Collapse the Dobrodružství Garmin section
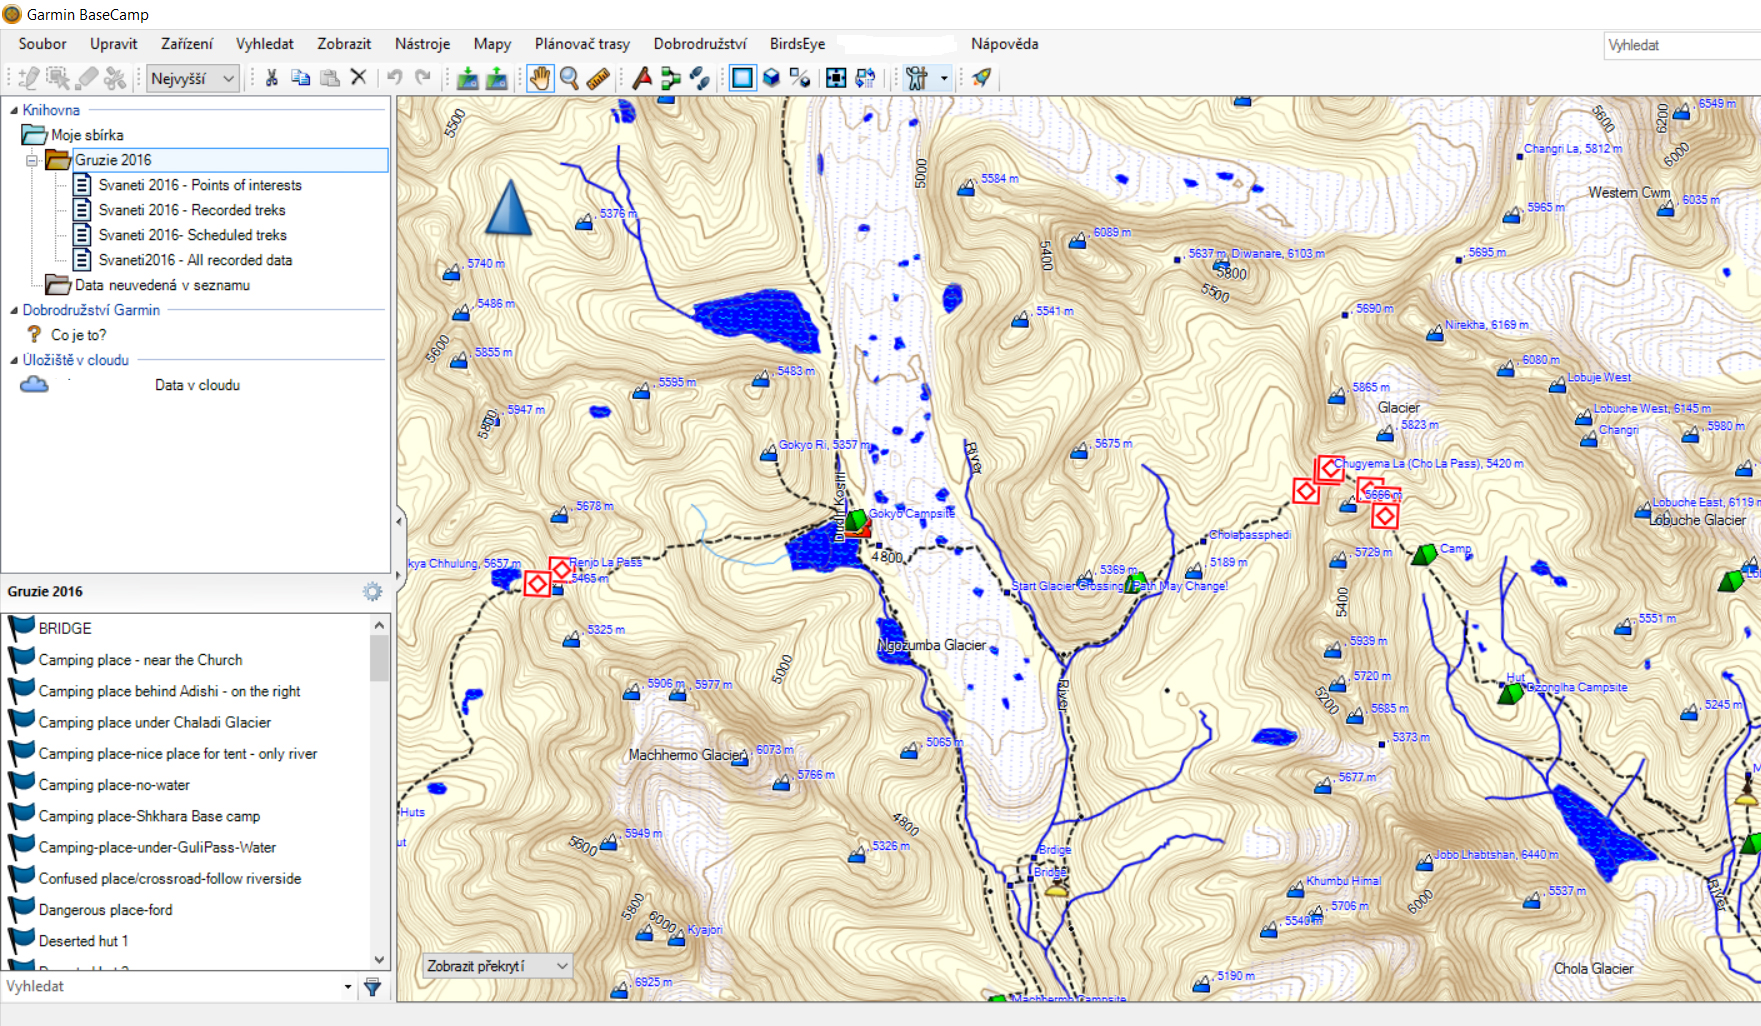 [14, 310]
